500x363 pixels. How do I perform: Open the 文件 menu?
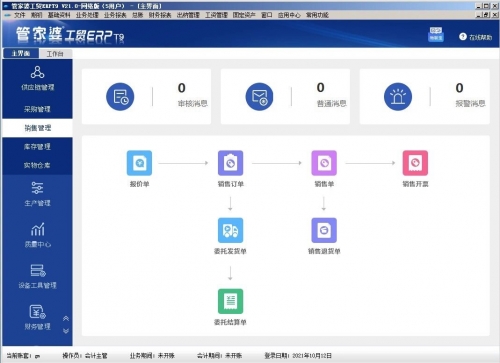point(20,15)
